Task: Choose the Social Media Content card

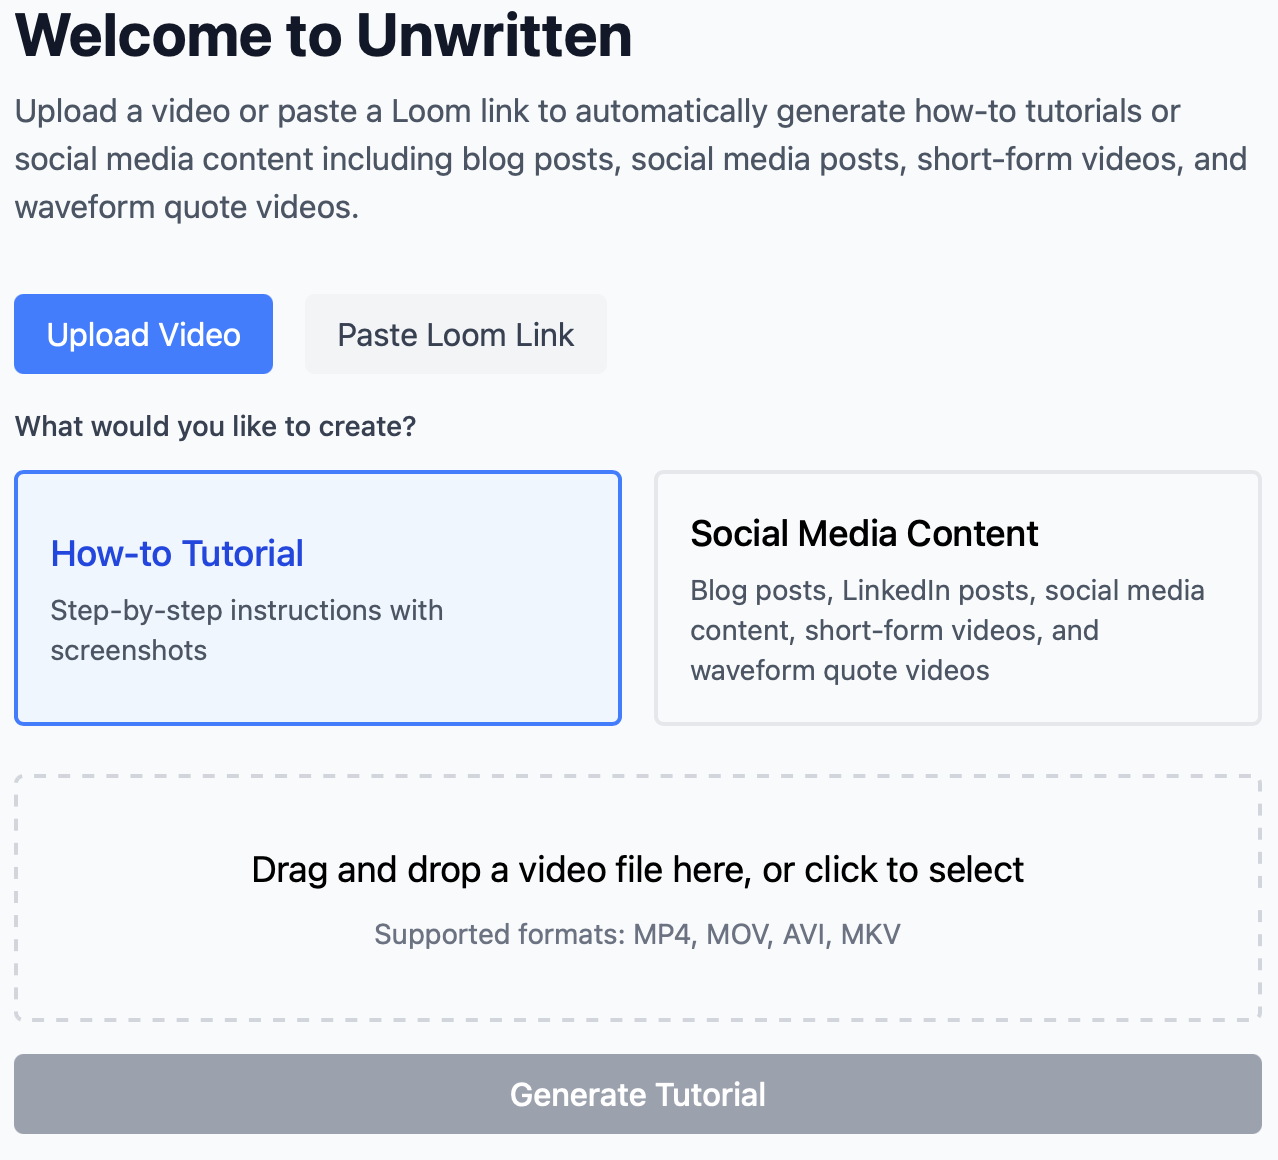Action: [x=957, y=598]
